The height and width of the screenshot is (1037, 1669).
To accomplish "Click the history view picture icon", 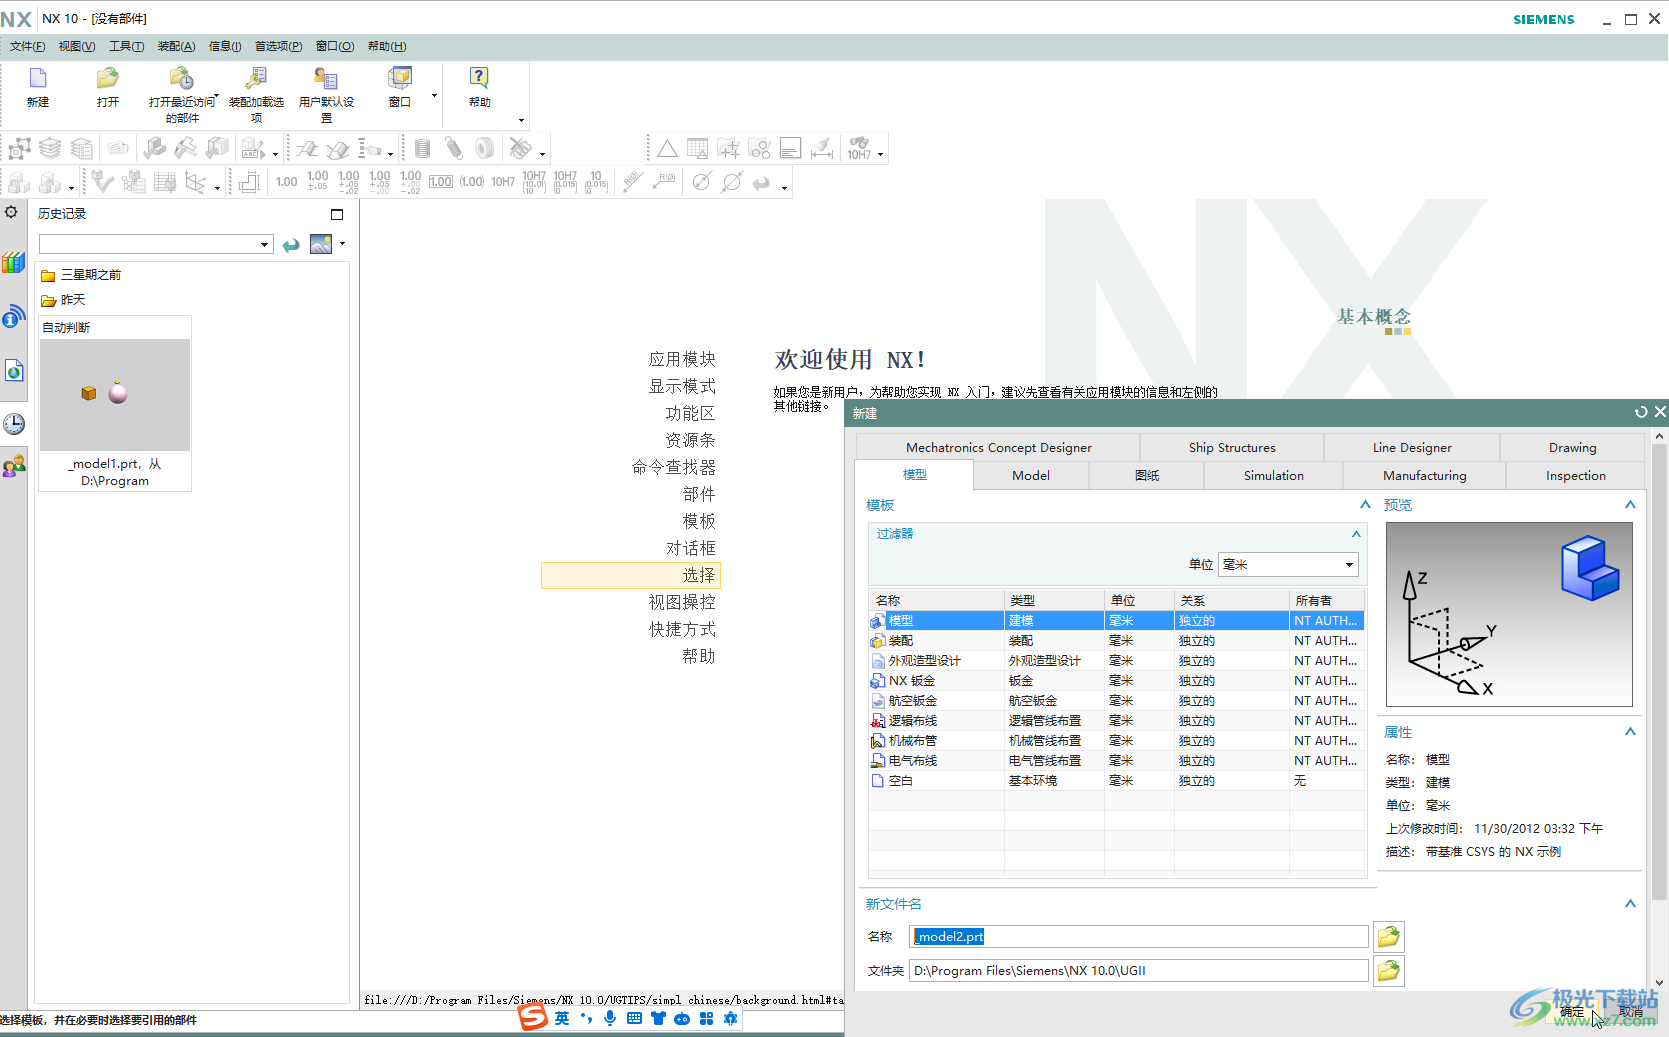I will pyautogui.click(x=321, y=244).
